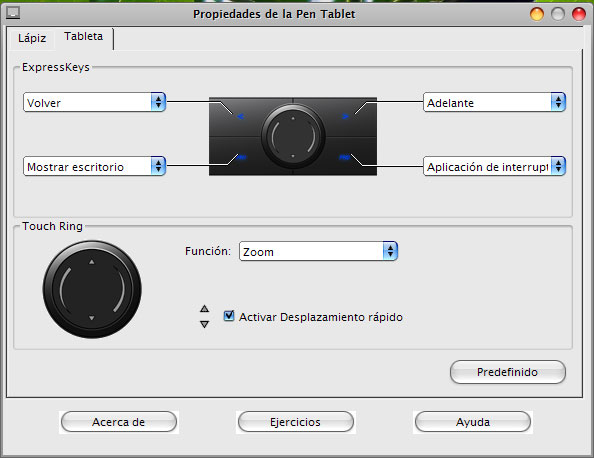
Task: Click the lower-left blue ExpressKey icon
Action: pyautogui.click(x=241, y=157)
